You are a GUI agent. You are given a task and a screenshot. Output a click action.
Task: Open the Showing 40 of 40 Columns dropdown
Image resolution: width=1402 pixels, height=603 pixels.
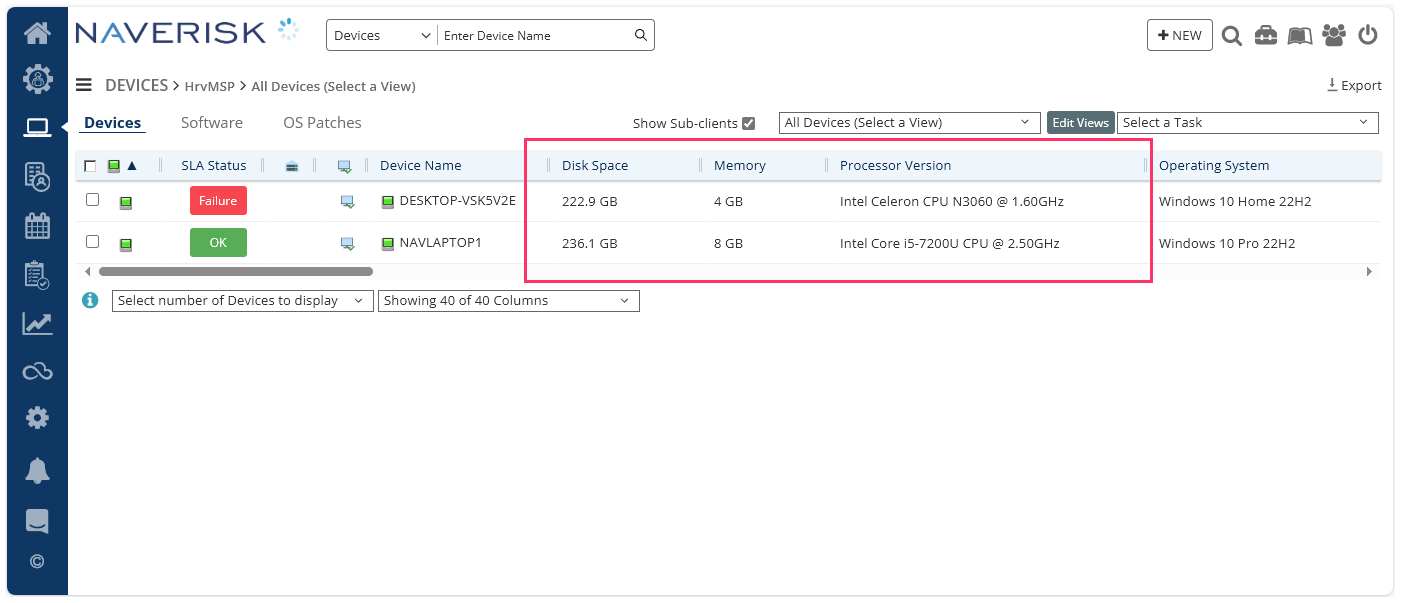[x=508, y=301]
